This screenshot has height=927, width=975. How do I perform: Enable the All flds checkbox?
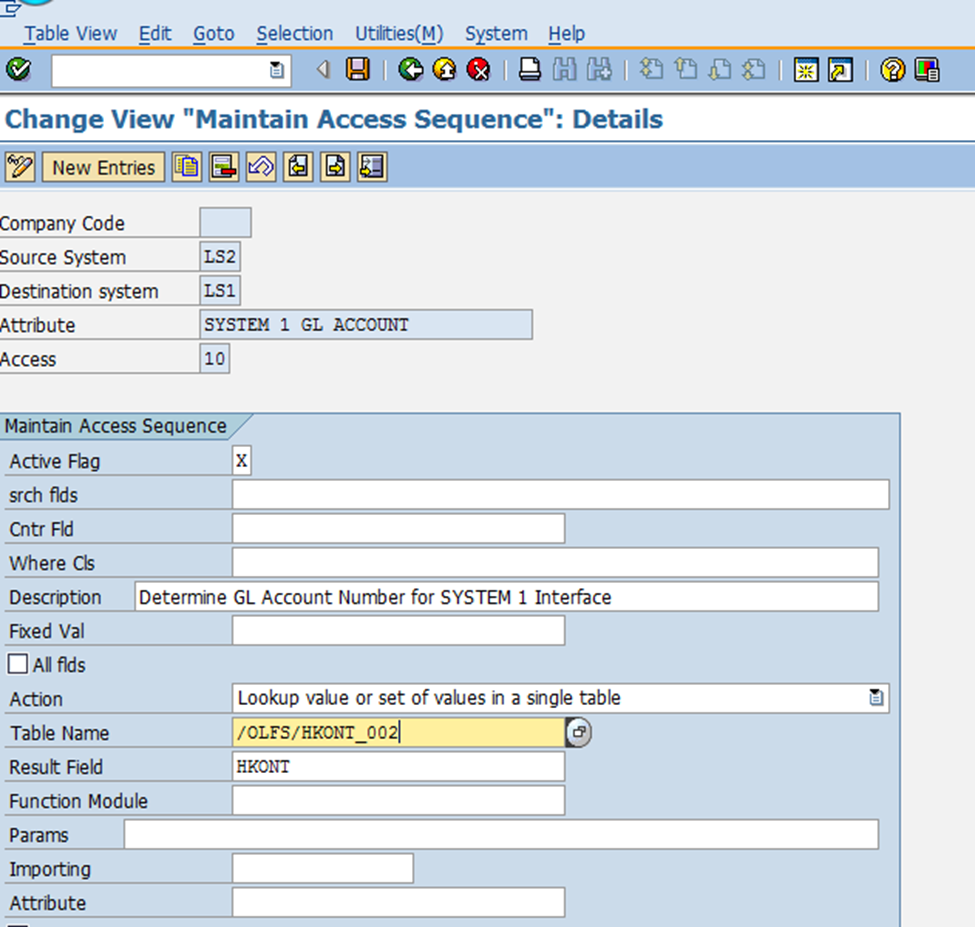tap(17, 664)
